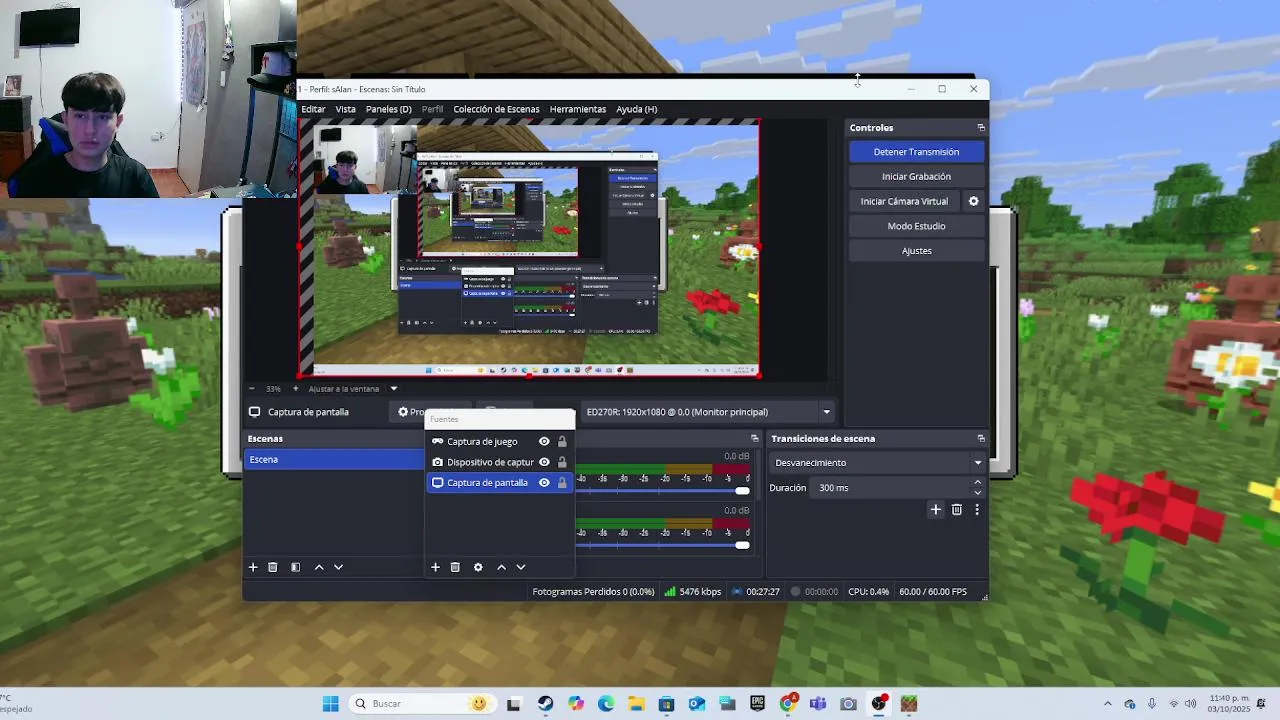Open File Explorer from taskbar

tap(636, 704)
